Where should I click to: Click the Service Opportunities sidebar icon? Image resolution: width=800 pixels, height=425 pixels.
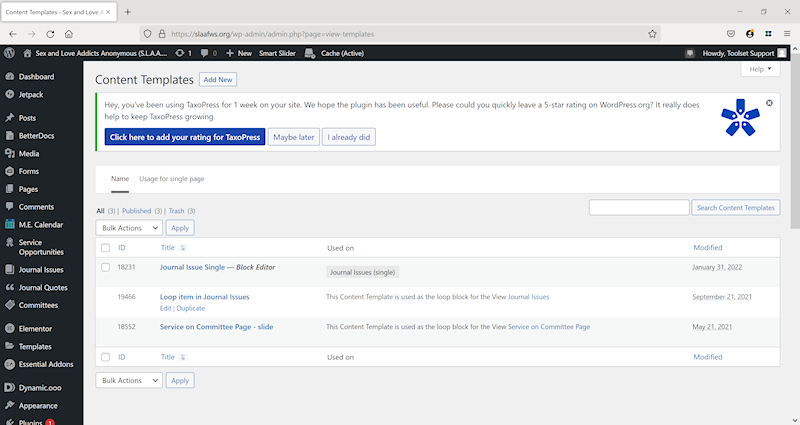(10, 243)
